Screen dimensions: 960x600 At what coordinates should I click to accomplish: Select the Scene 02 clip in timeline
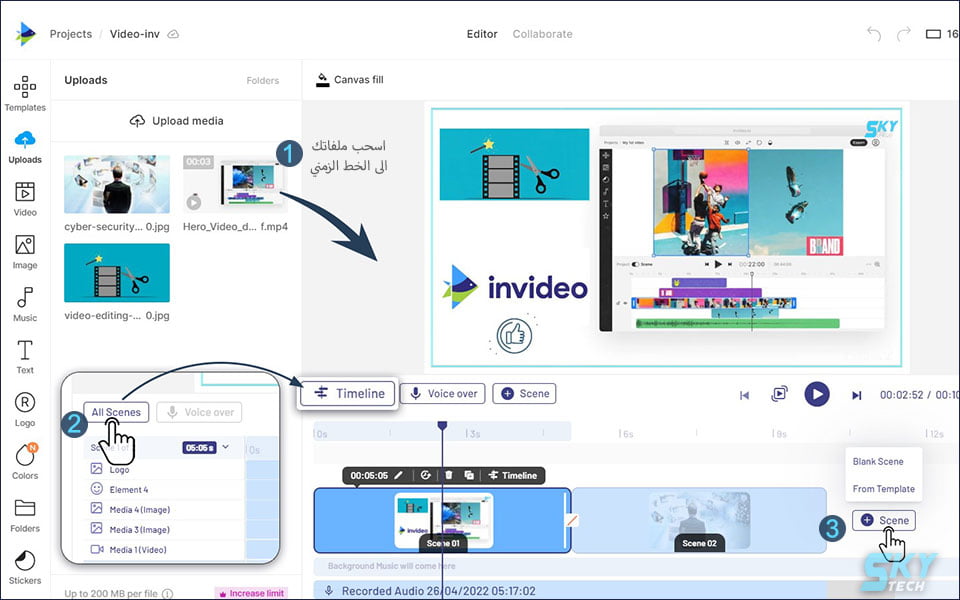699,520
